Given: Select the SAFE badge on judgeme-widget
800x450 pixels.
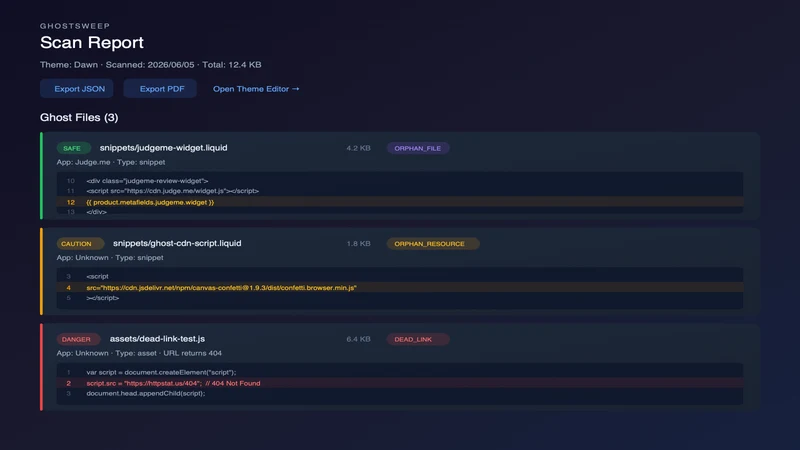Looking at the screenshot, I should coord(73,148).
